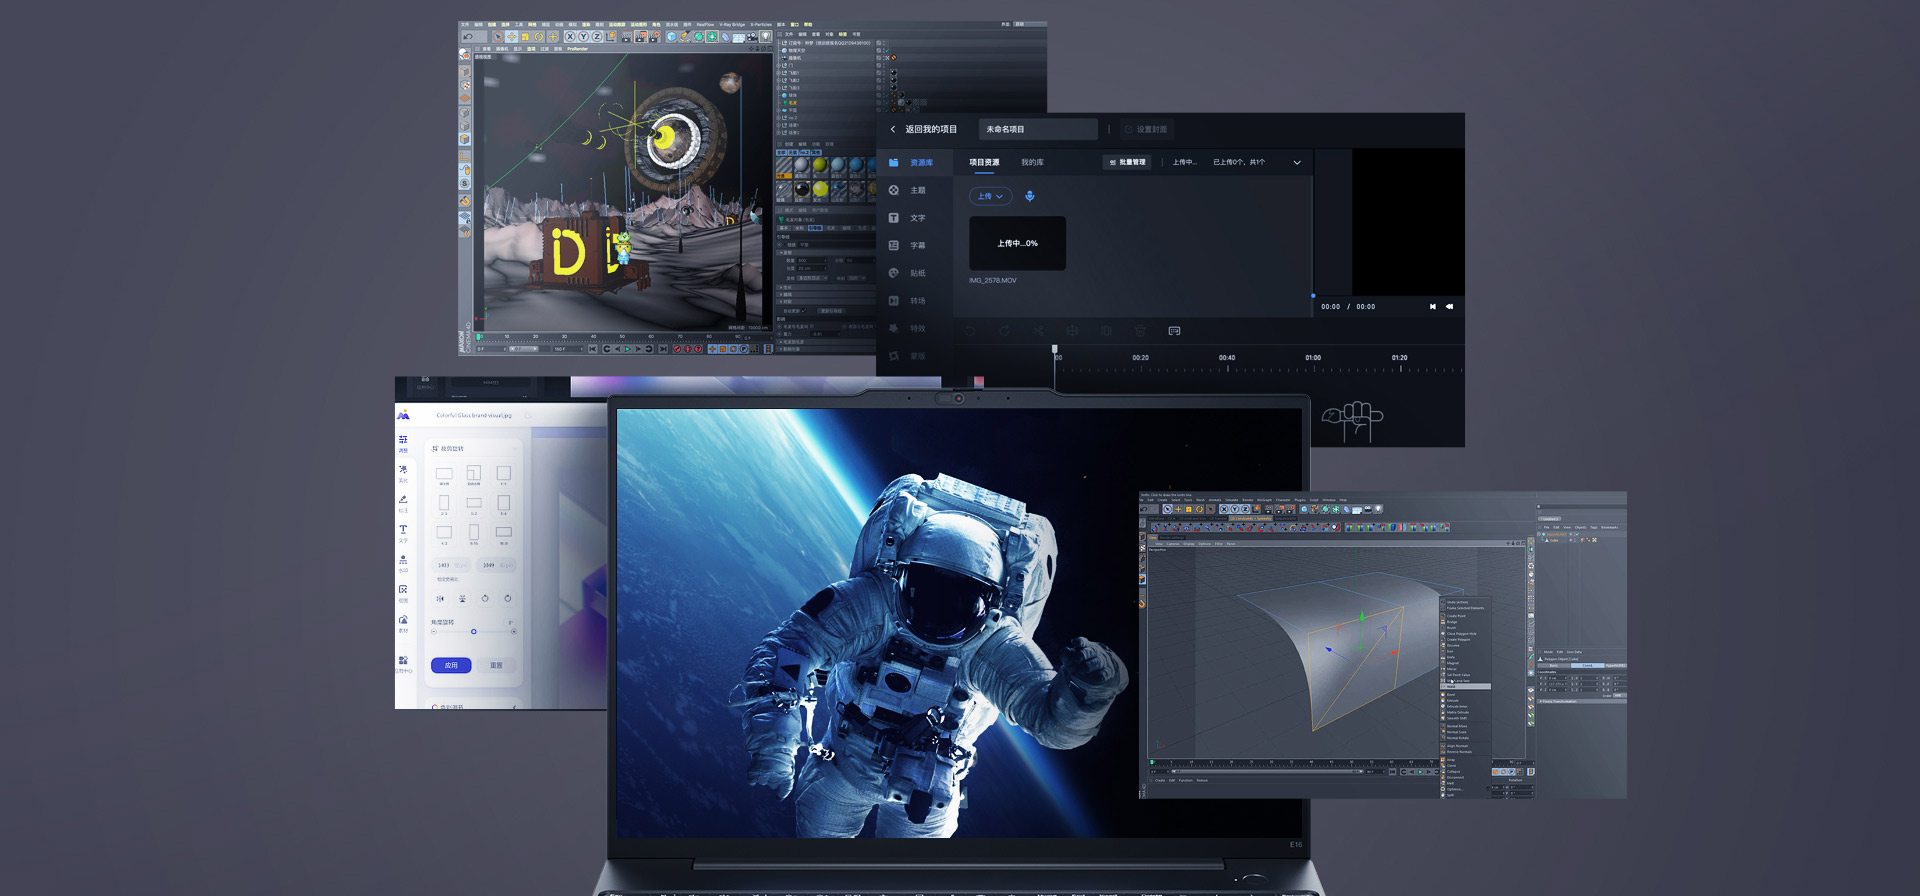Screen dimensions: 1920x896
Task: Click the Cube primitive icon in Cinema 4D
Action: point(671,37)
